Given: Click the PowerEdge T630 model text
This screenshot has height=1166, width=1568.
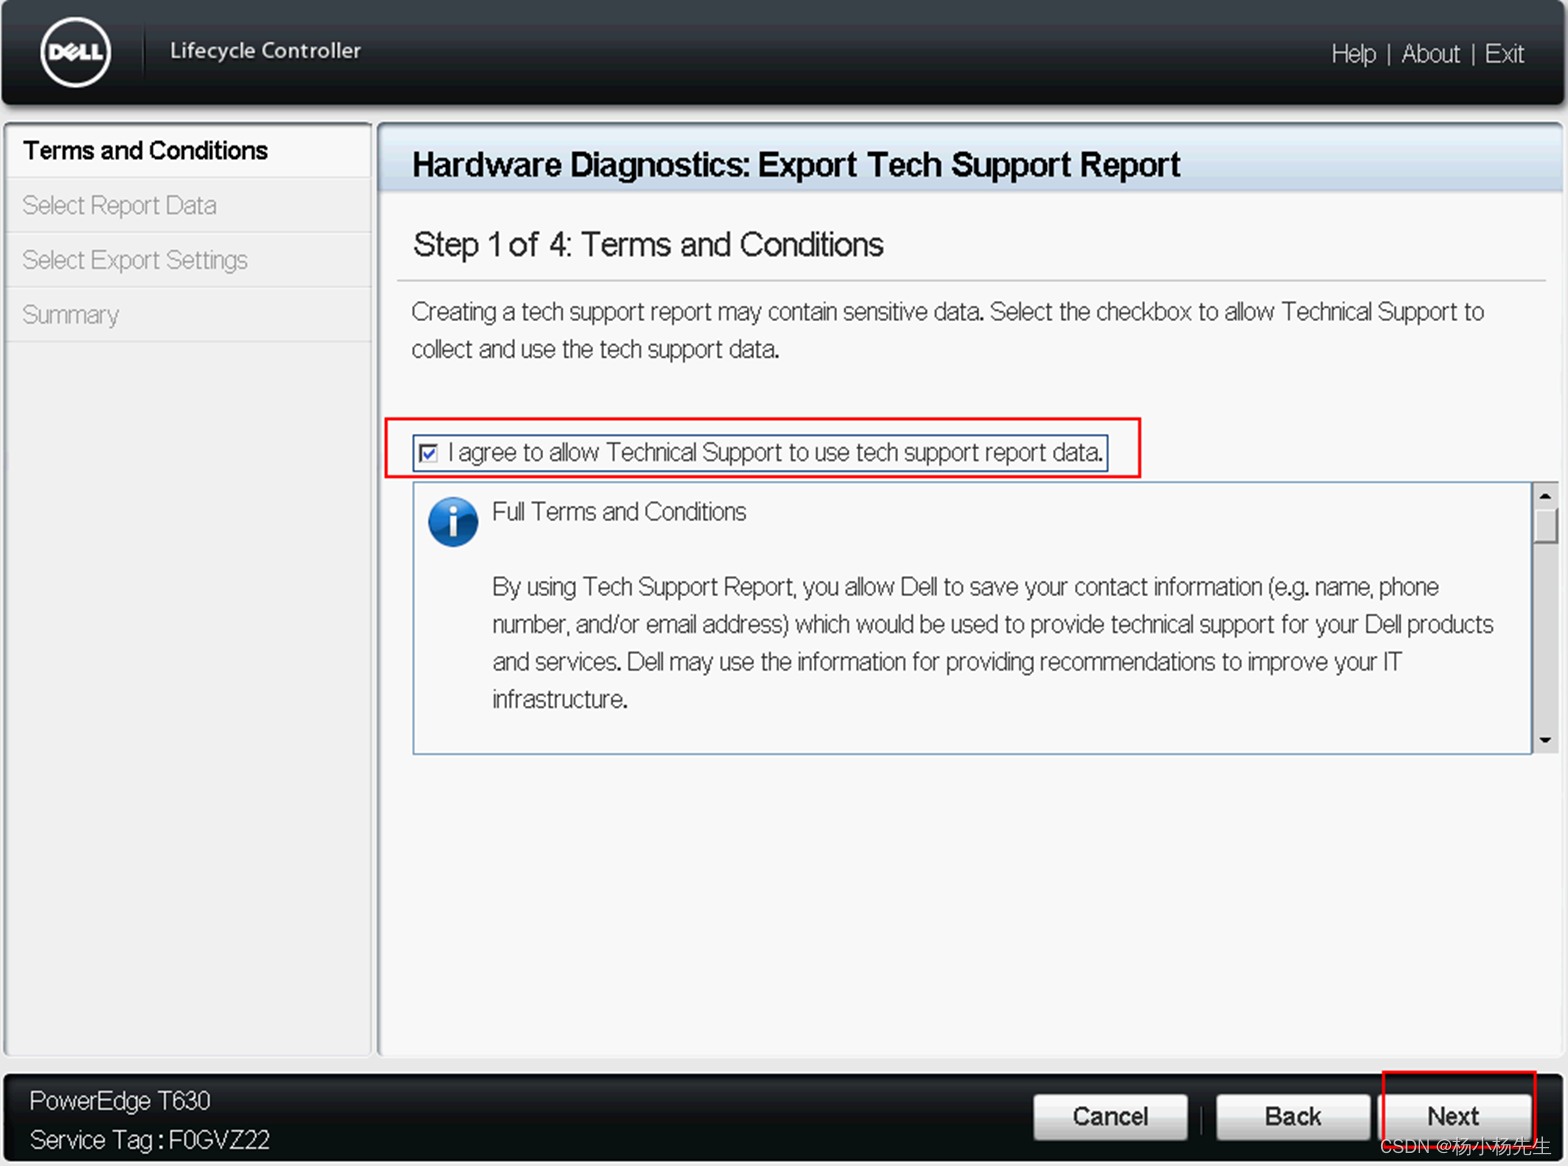Looking at the screenshot, I should [120, 1101].
